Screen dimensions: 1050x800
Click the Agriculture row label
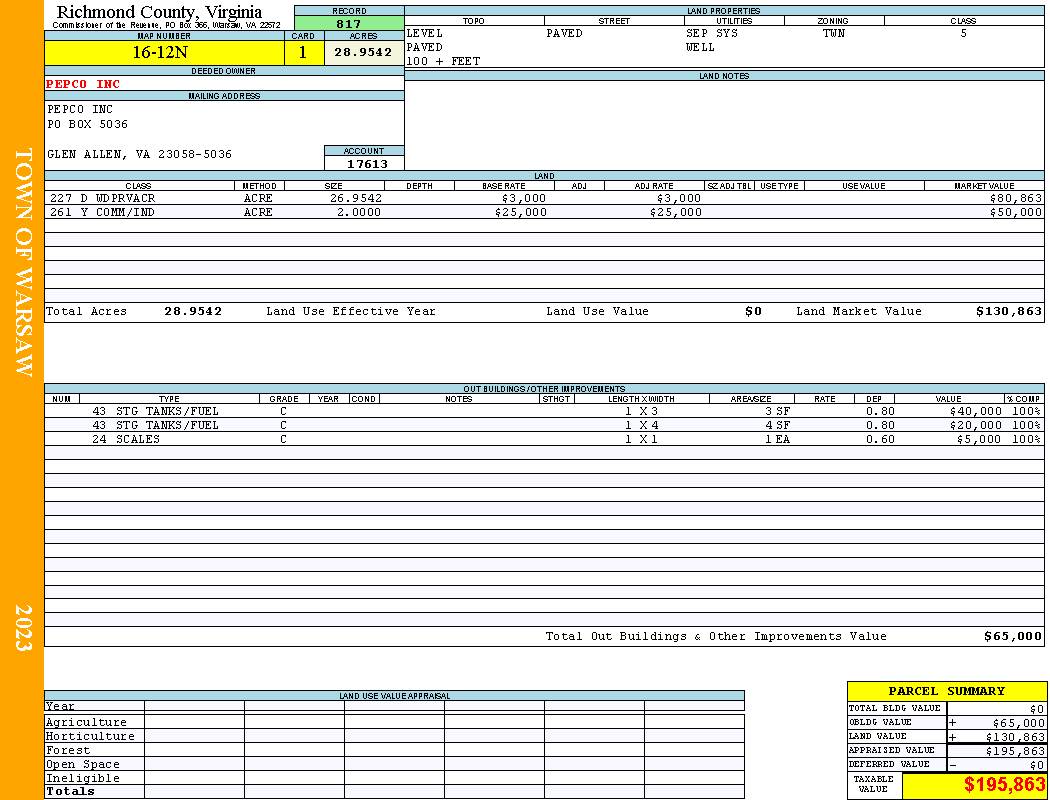(x=86, y=722)
